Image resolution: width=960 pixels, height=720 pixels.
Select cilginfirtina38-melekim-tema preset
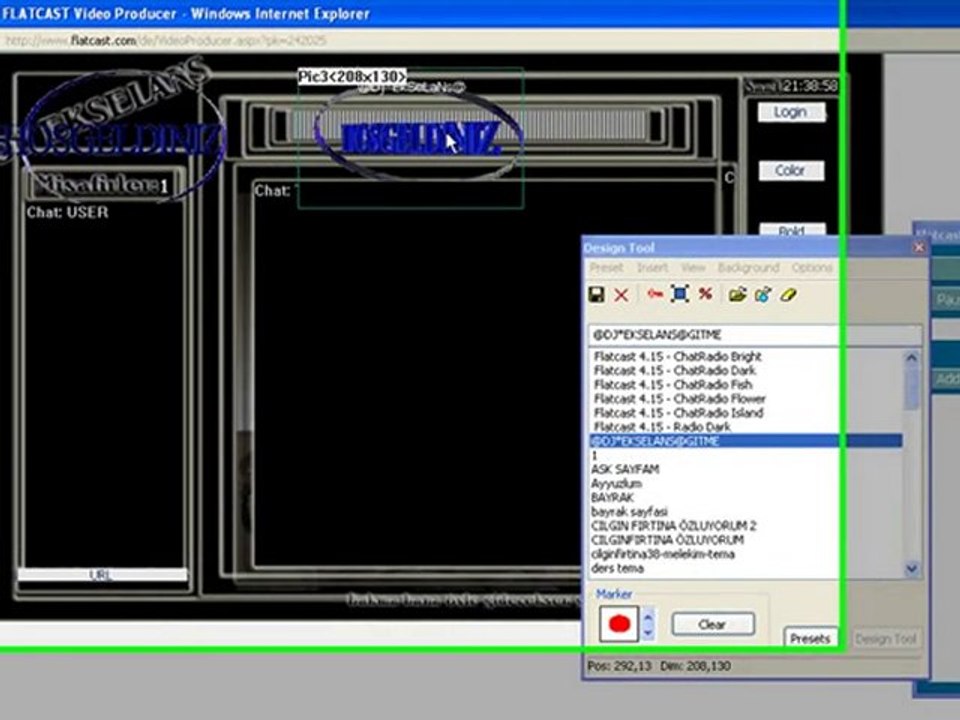663,554
